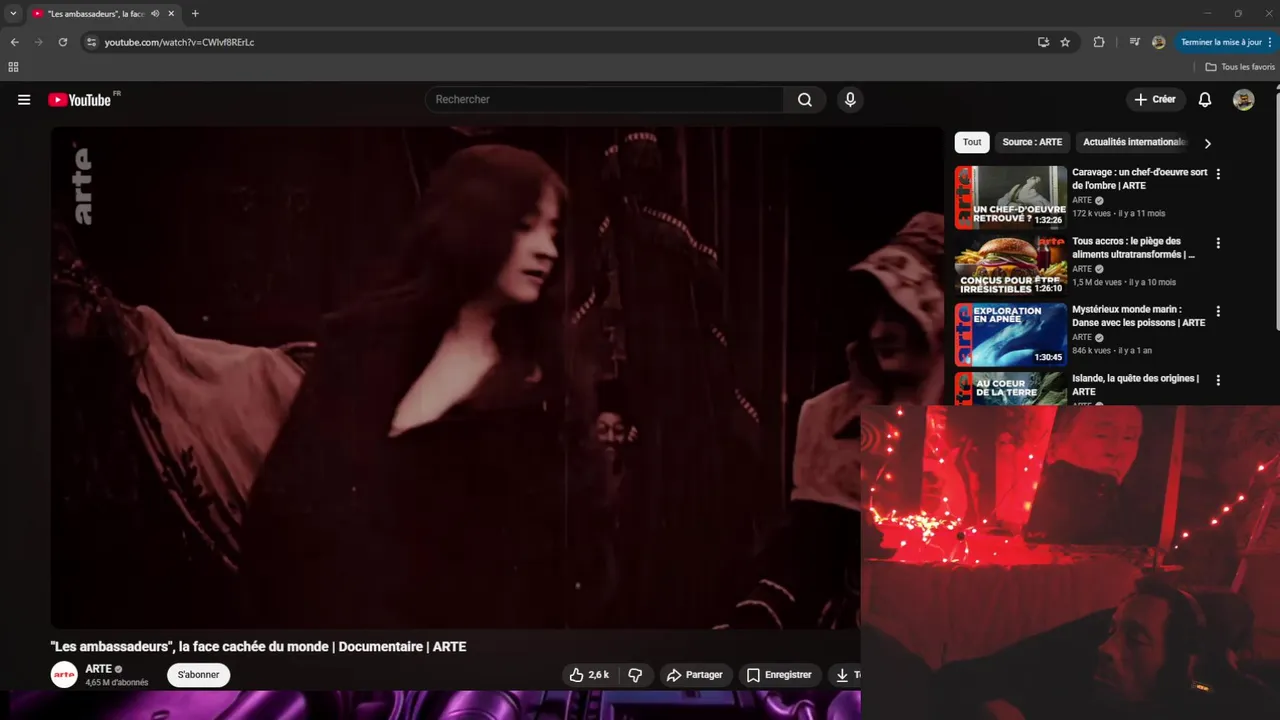Expand the tab search dropdown
This screenshot has width=1280, height=720.
pyautogui.click(x=13, y=14)
